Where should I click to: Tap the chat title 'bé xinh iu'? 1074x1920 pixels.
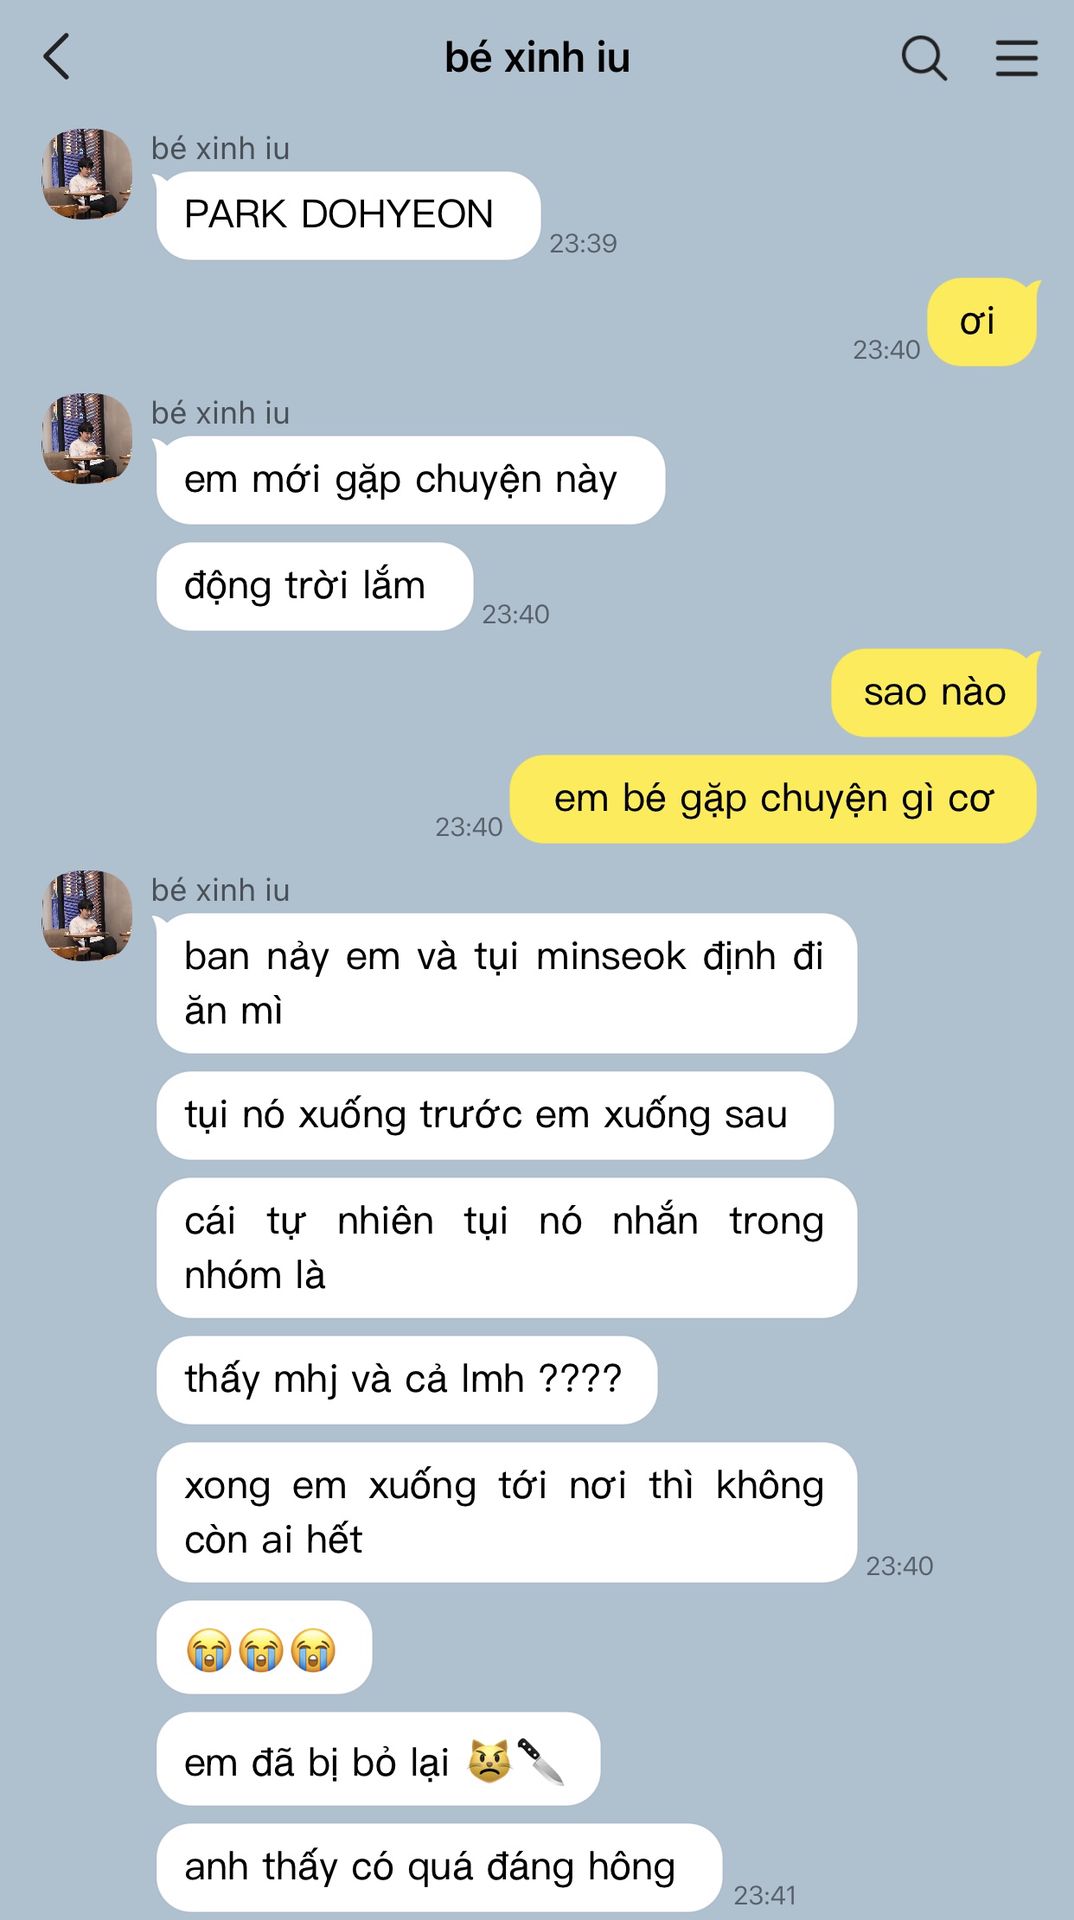tap(537, 58)
